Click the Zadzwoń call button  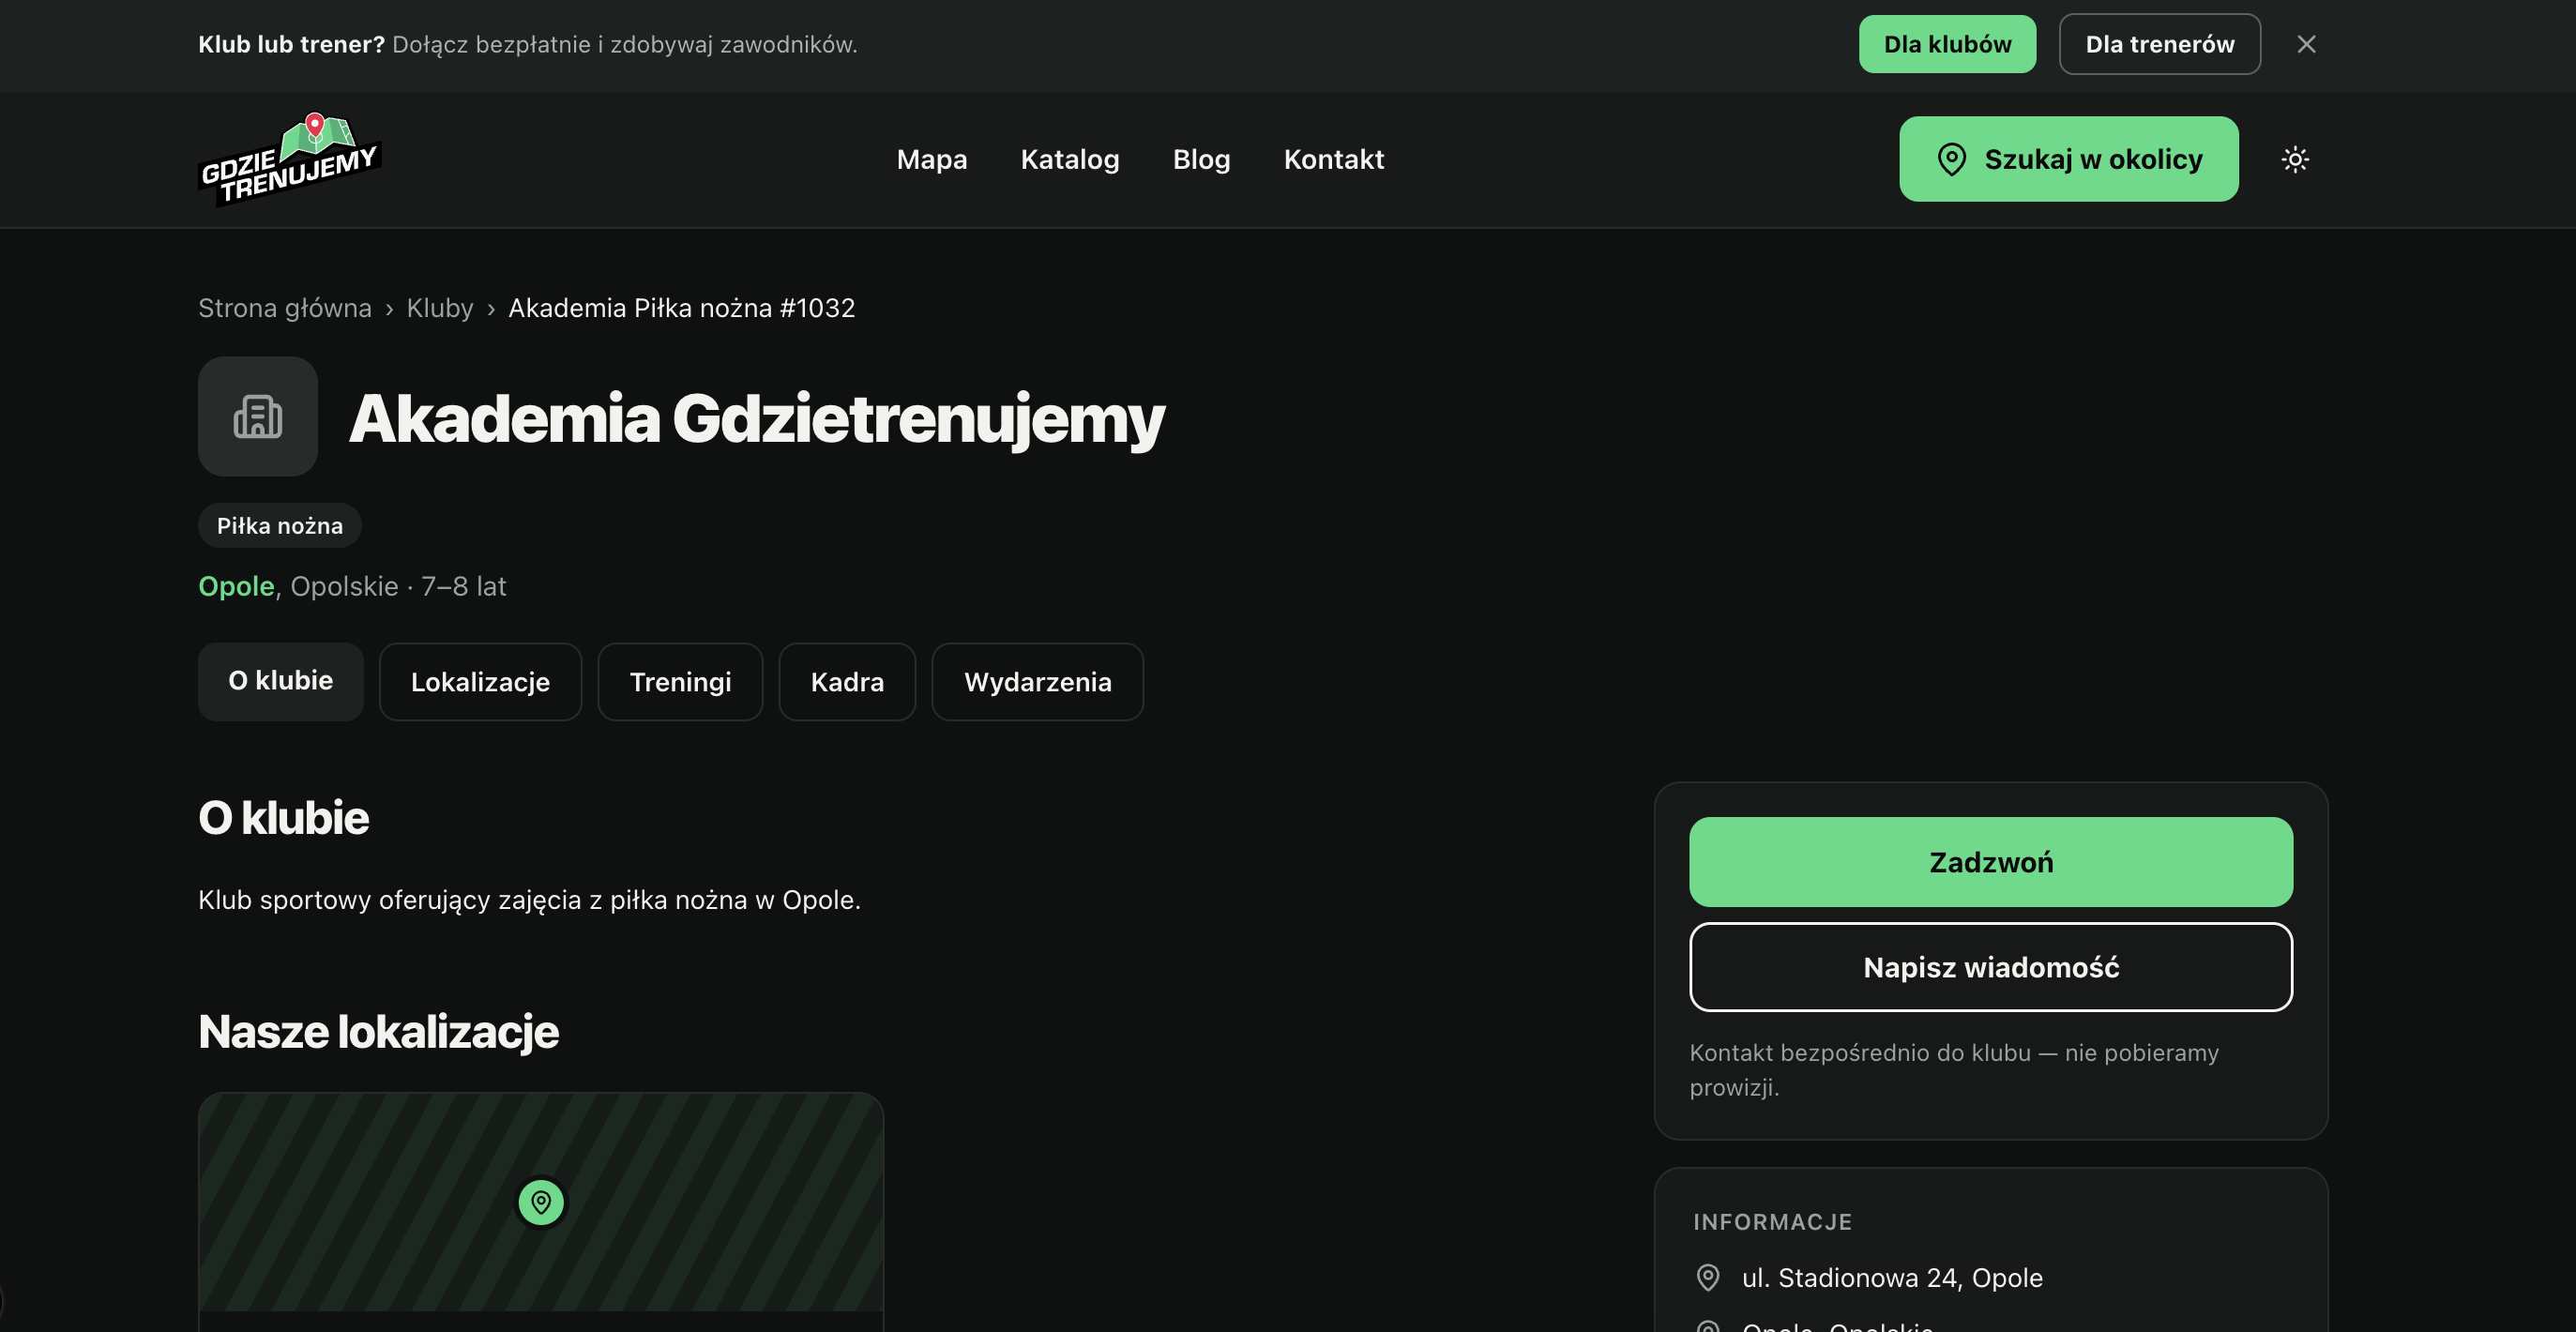1991,862
